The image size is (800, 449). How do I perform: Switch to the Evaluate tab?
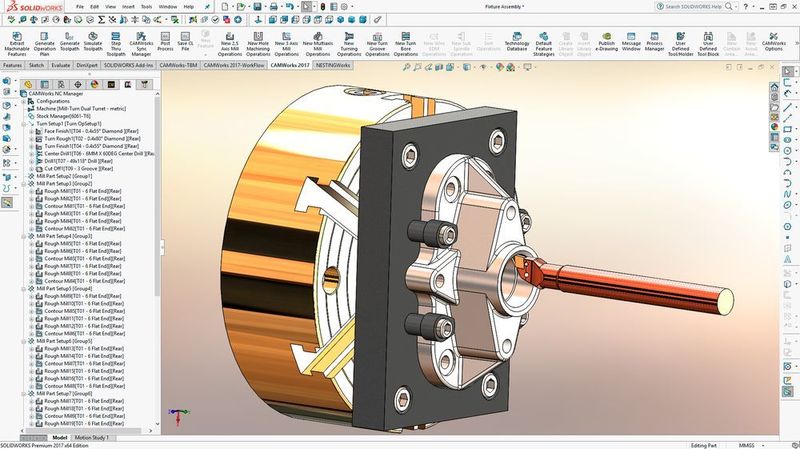click(61, 65)
